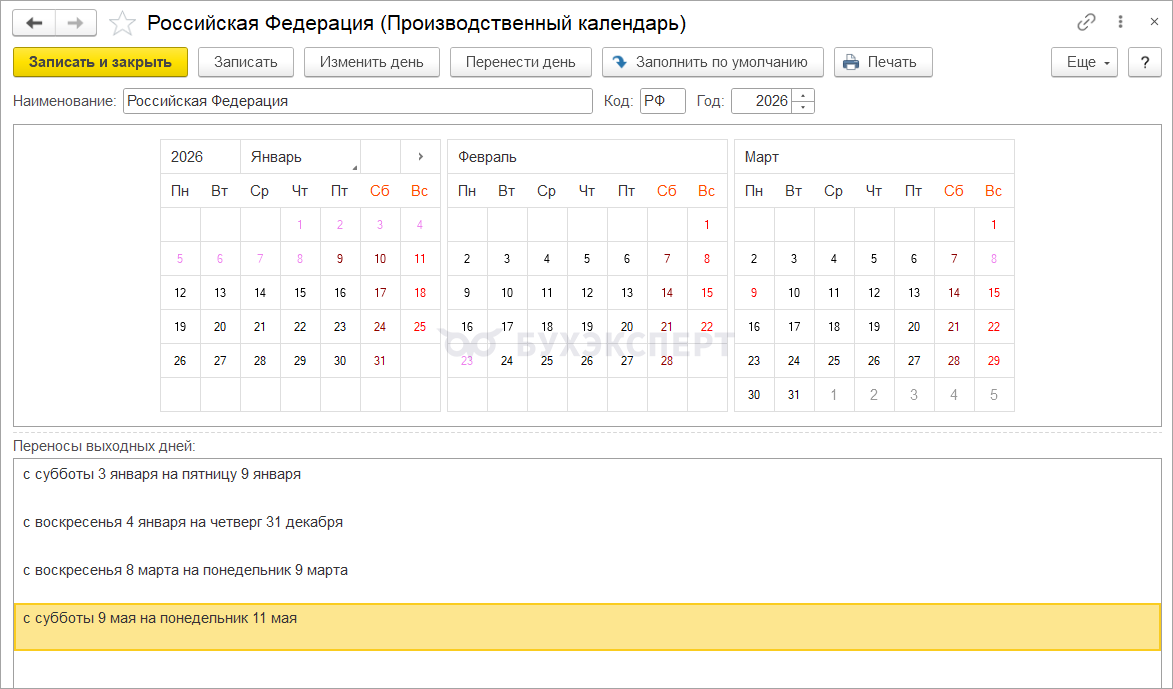Focus the Год field showing 2026
Image resolution: width=1173 pixels, height=689 pixels.
pos(762,101)
